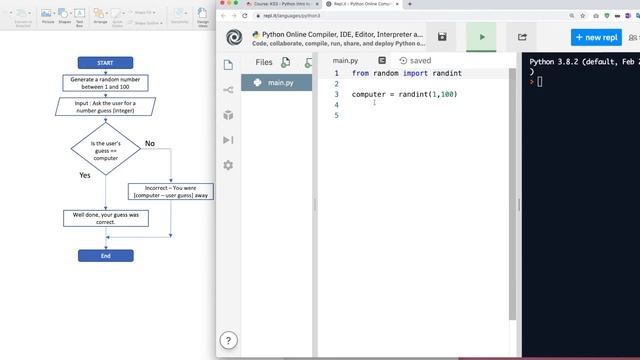Click the browser zoom magnifier icon
Screen dimensions: 640x360
click(571, 16)
